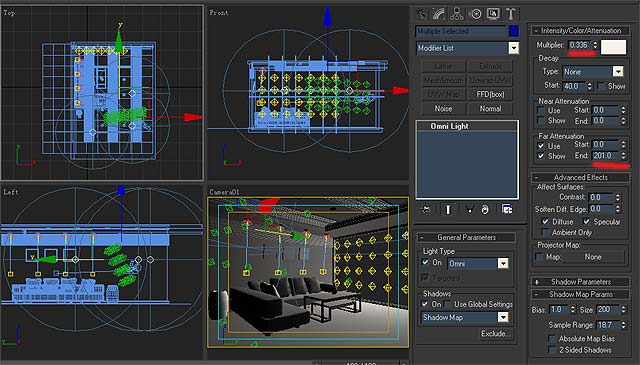This screenshot has width=640, height=365.
Task: Enable Absolute Map Bias checkbox
Action: (x=552, y=338)
